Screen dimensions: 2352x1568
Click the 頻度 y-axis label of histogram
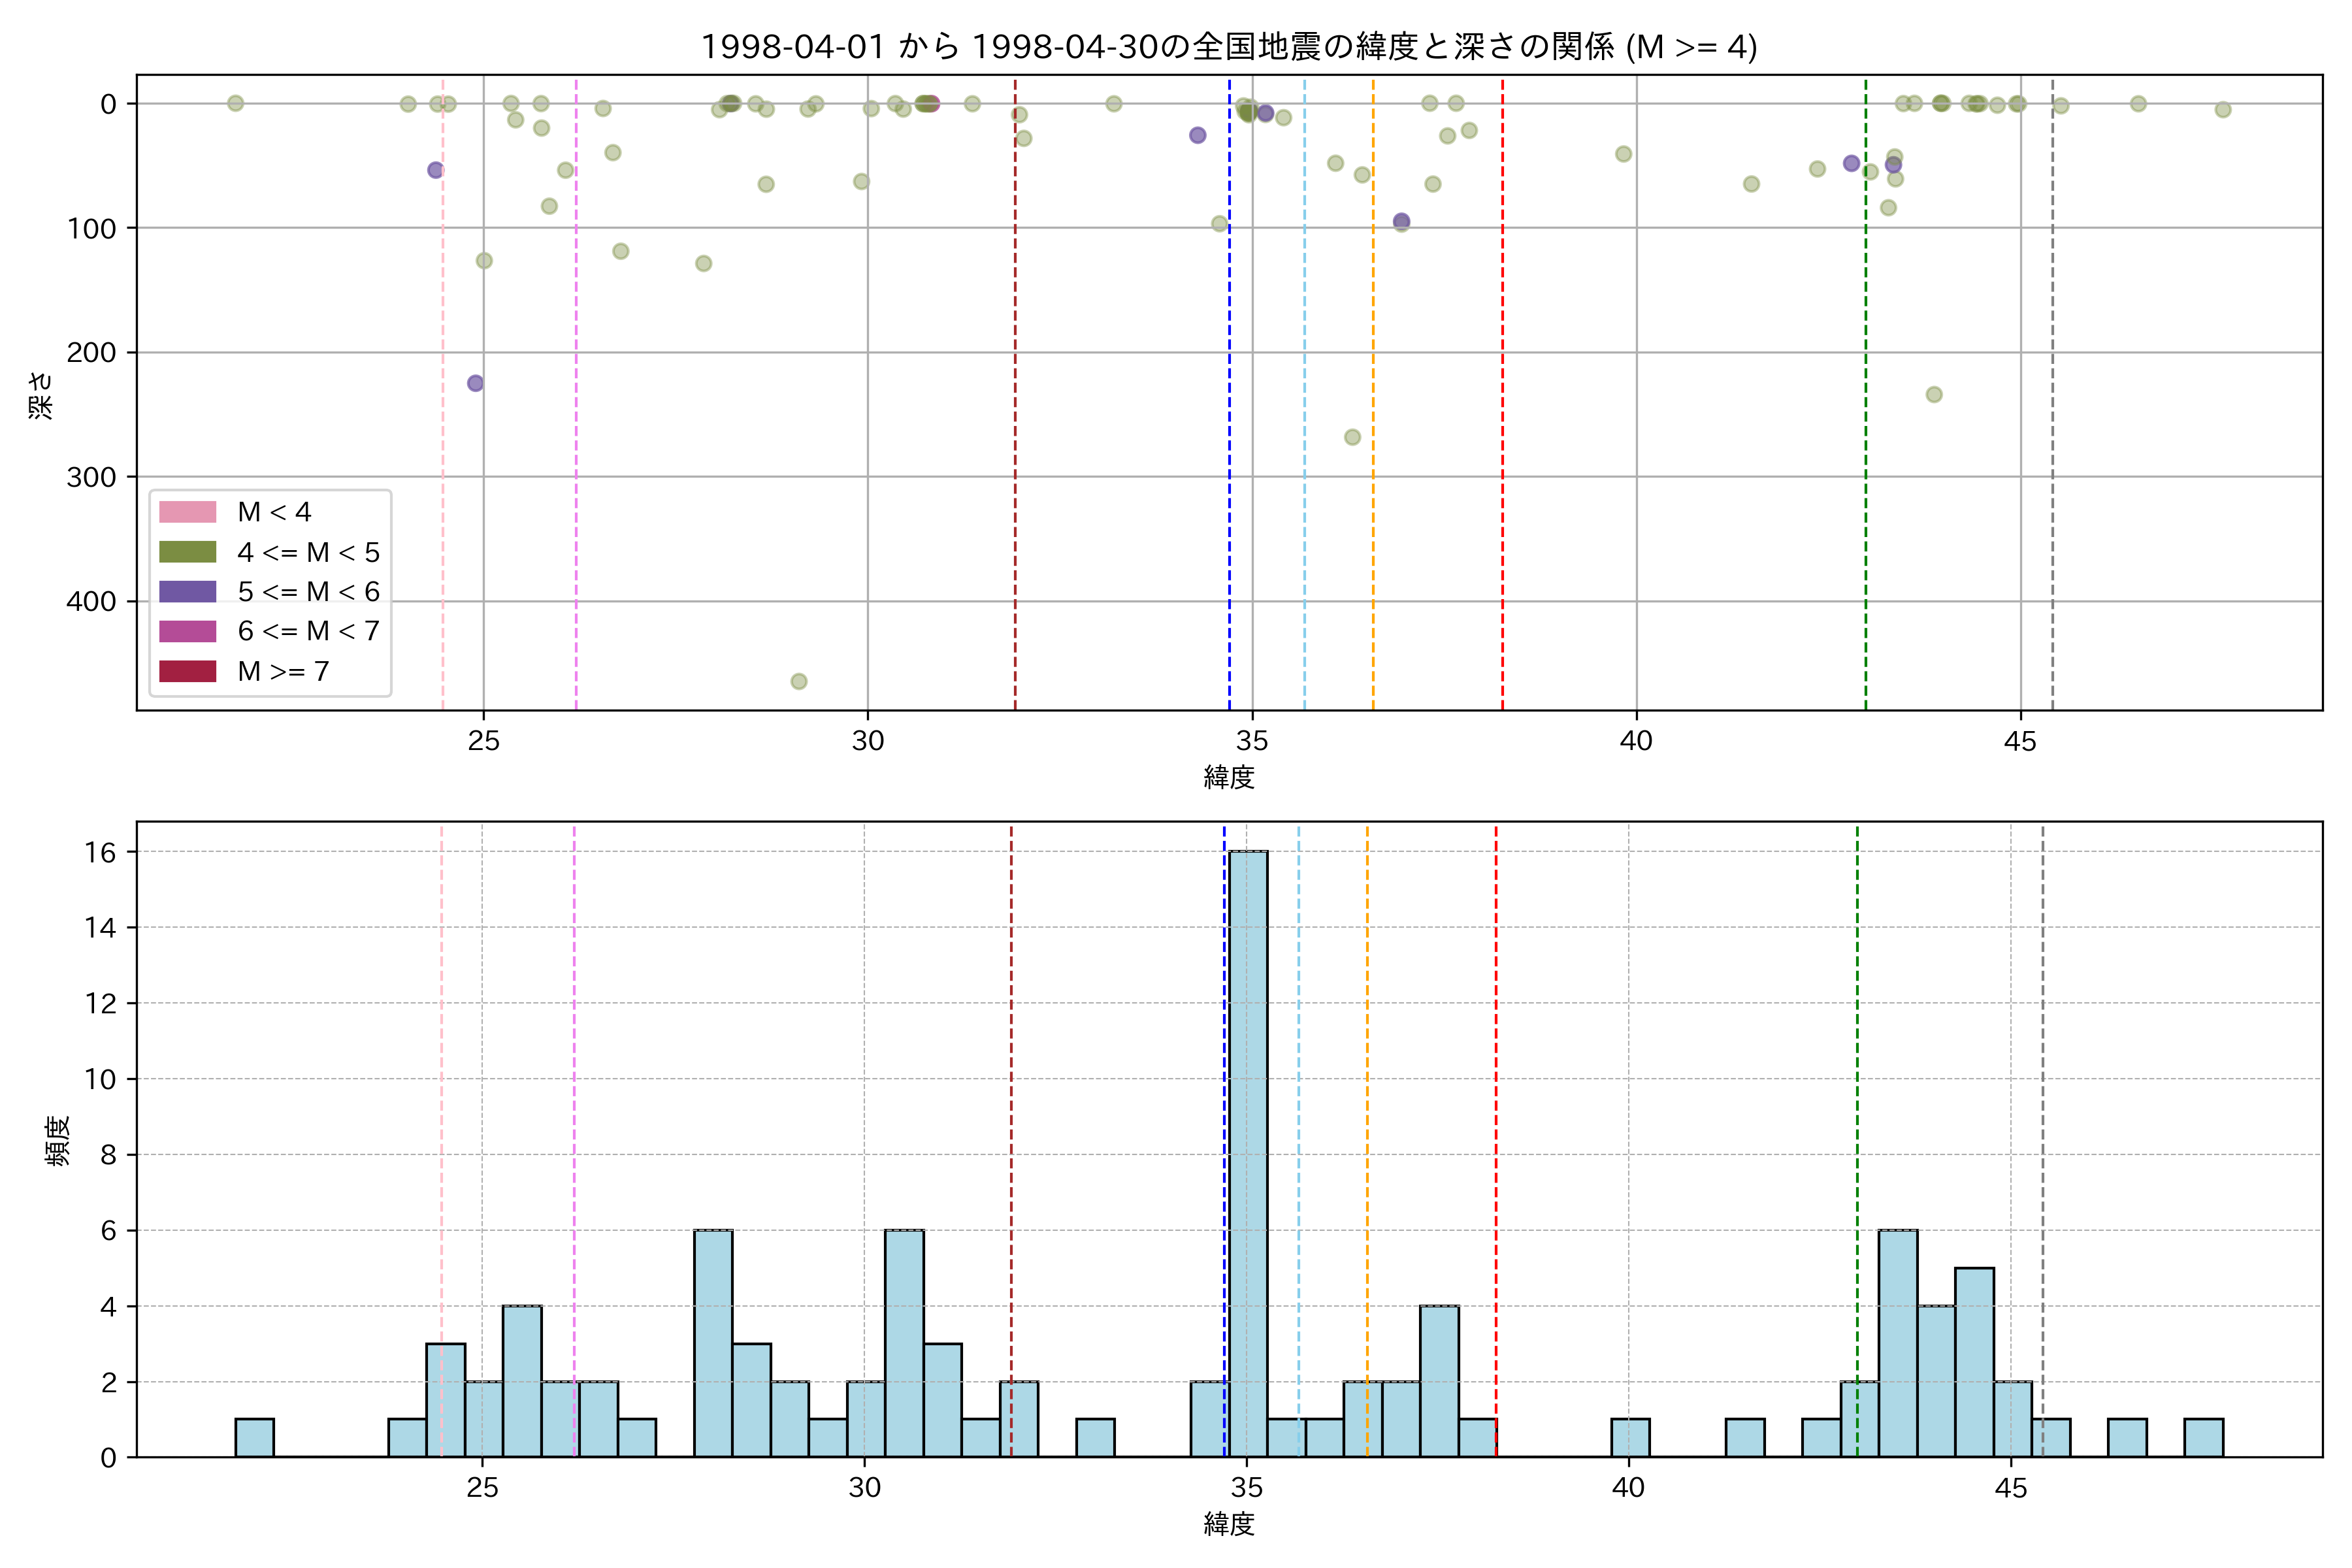58,1140
